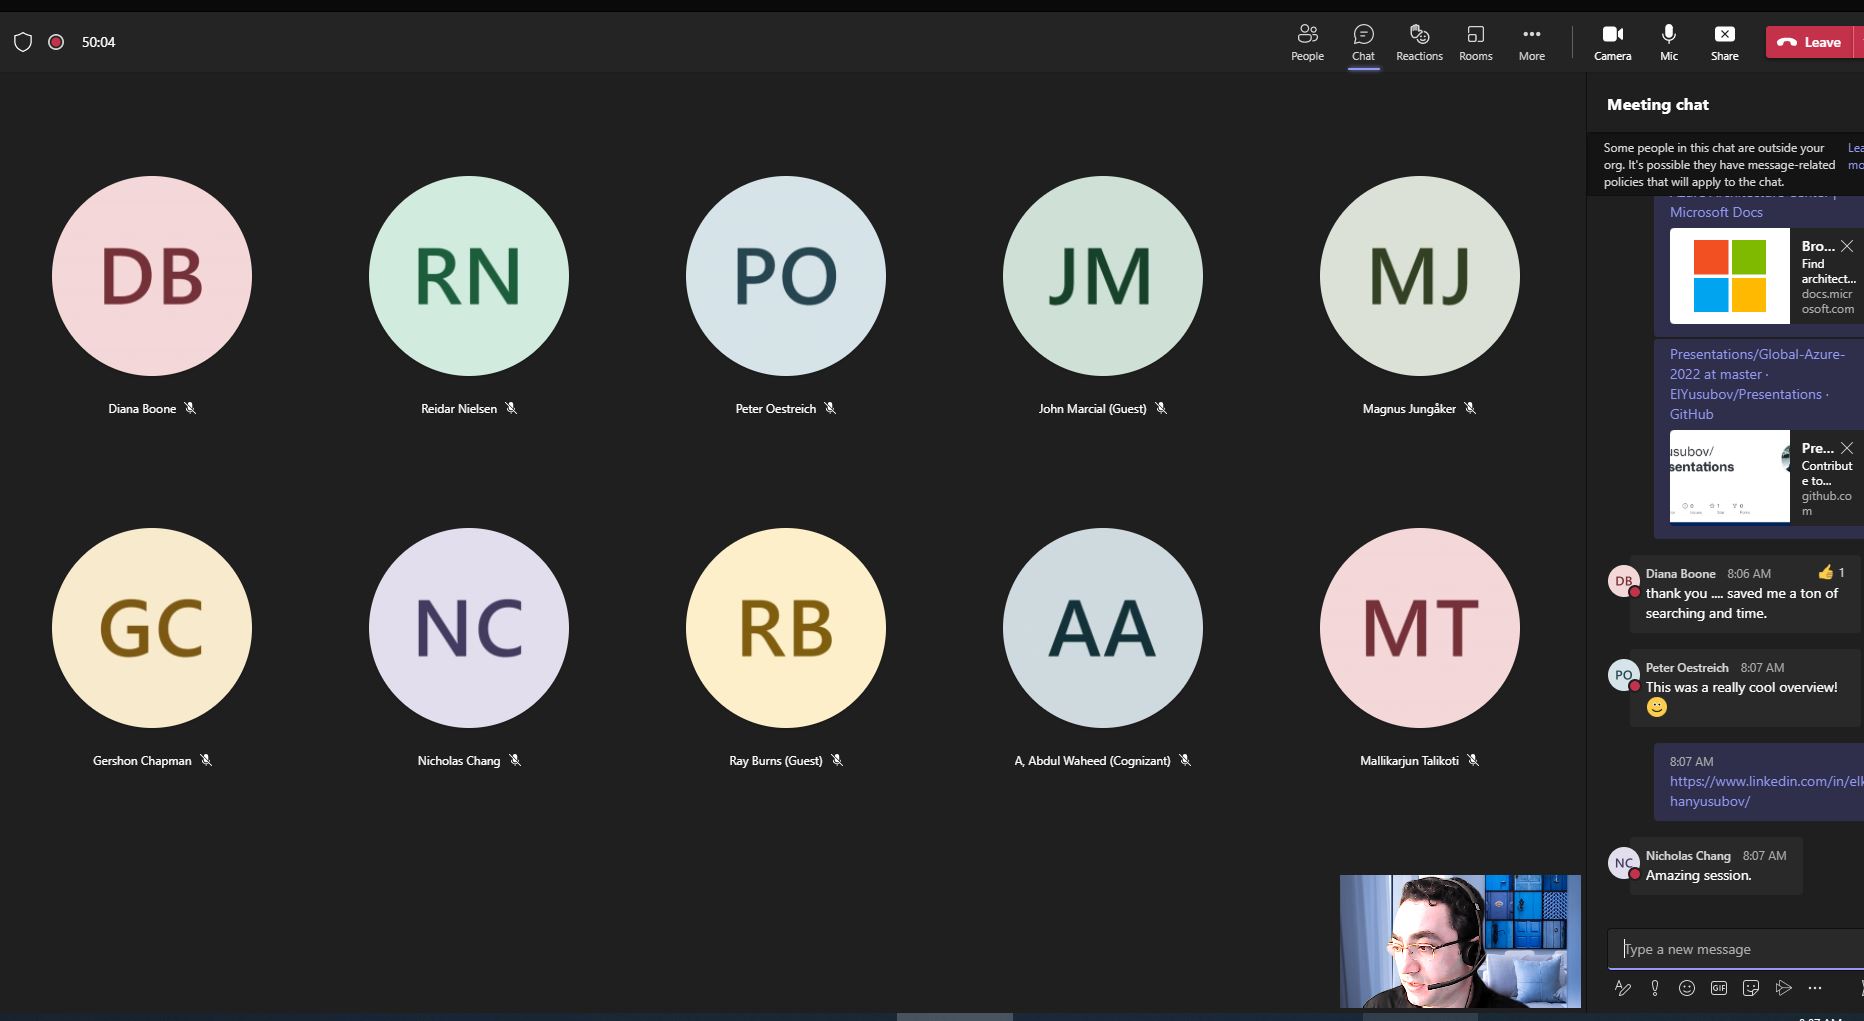The height and width of the screenshot is (1021, 1864).
Task: Turn on your camera
Action: (x=1612, y=42)
